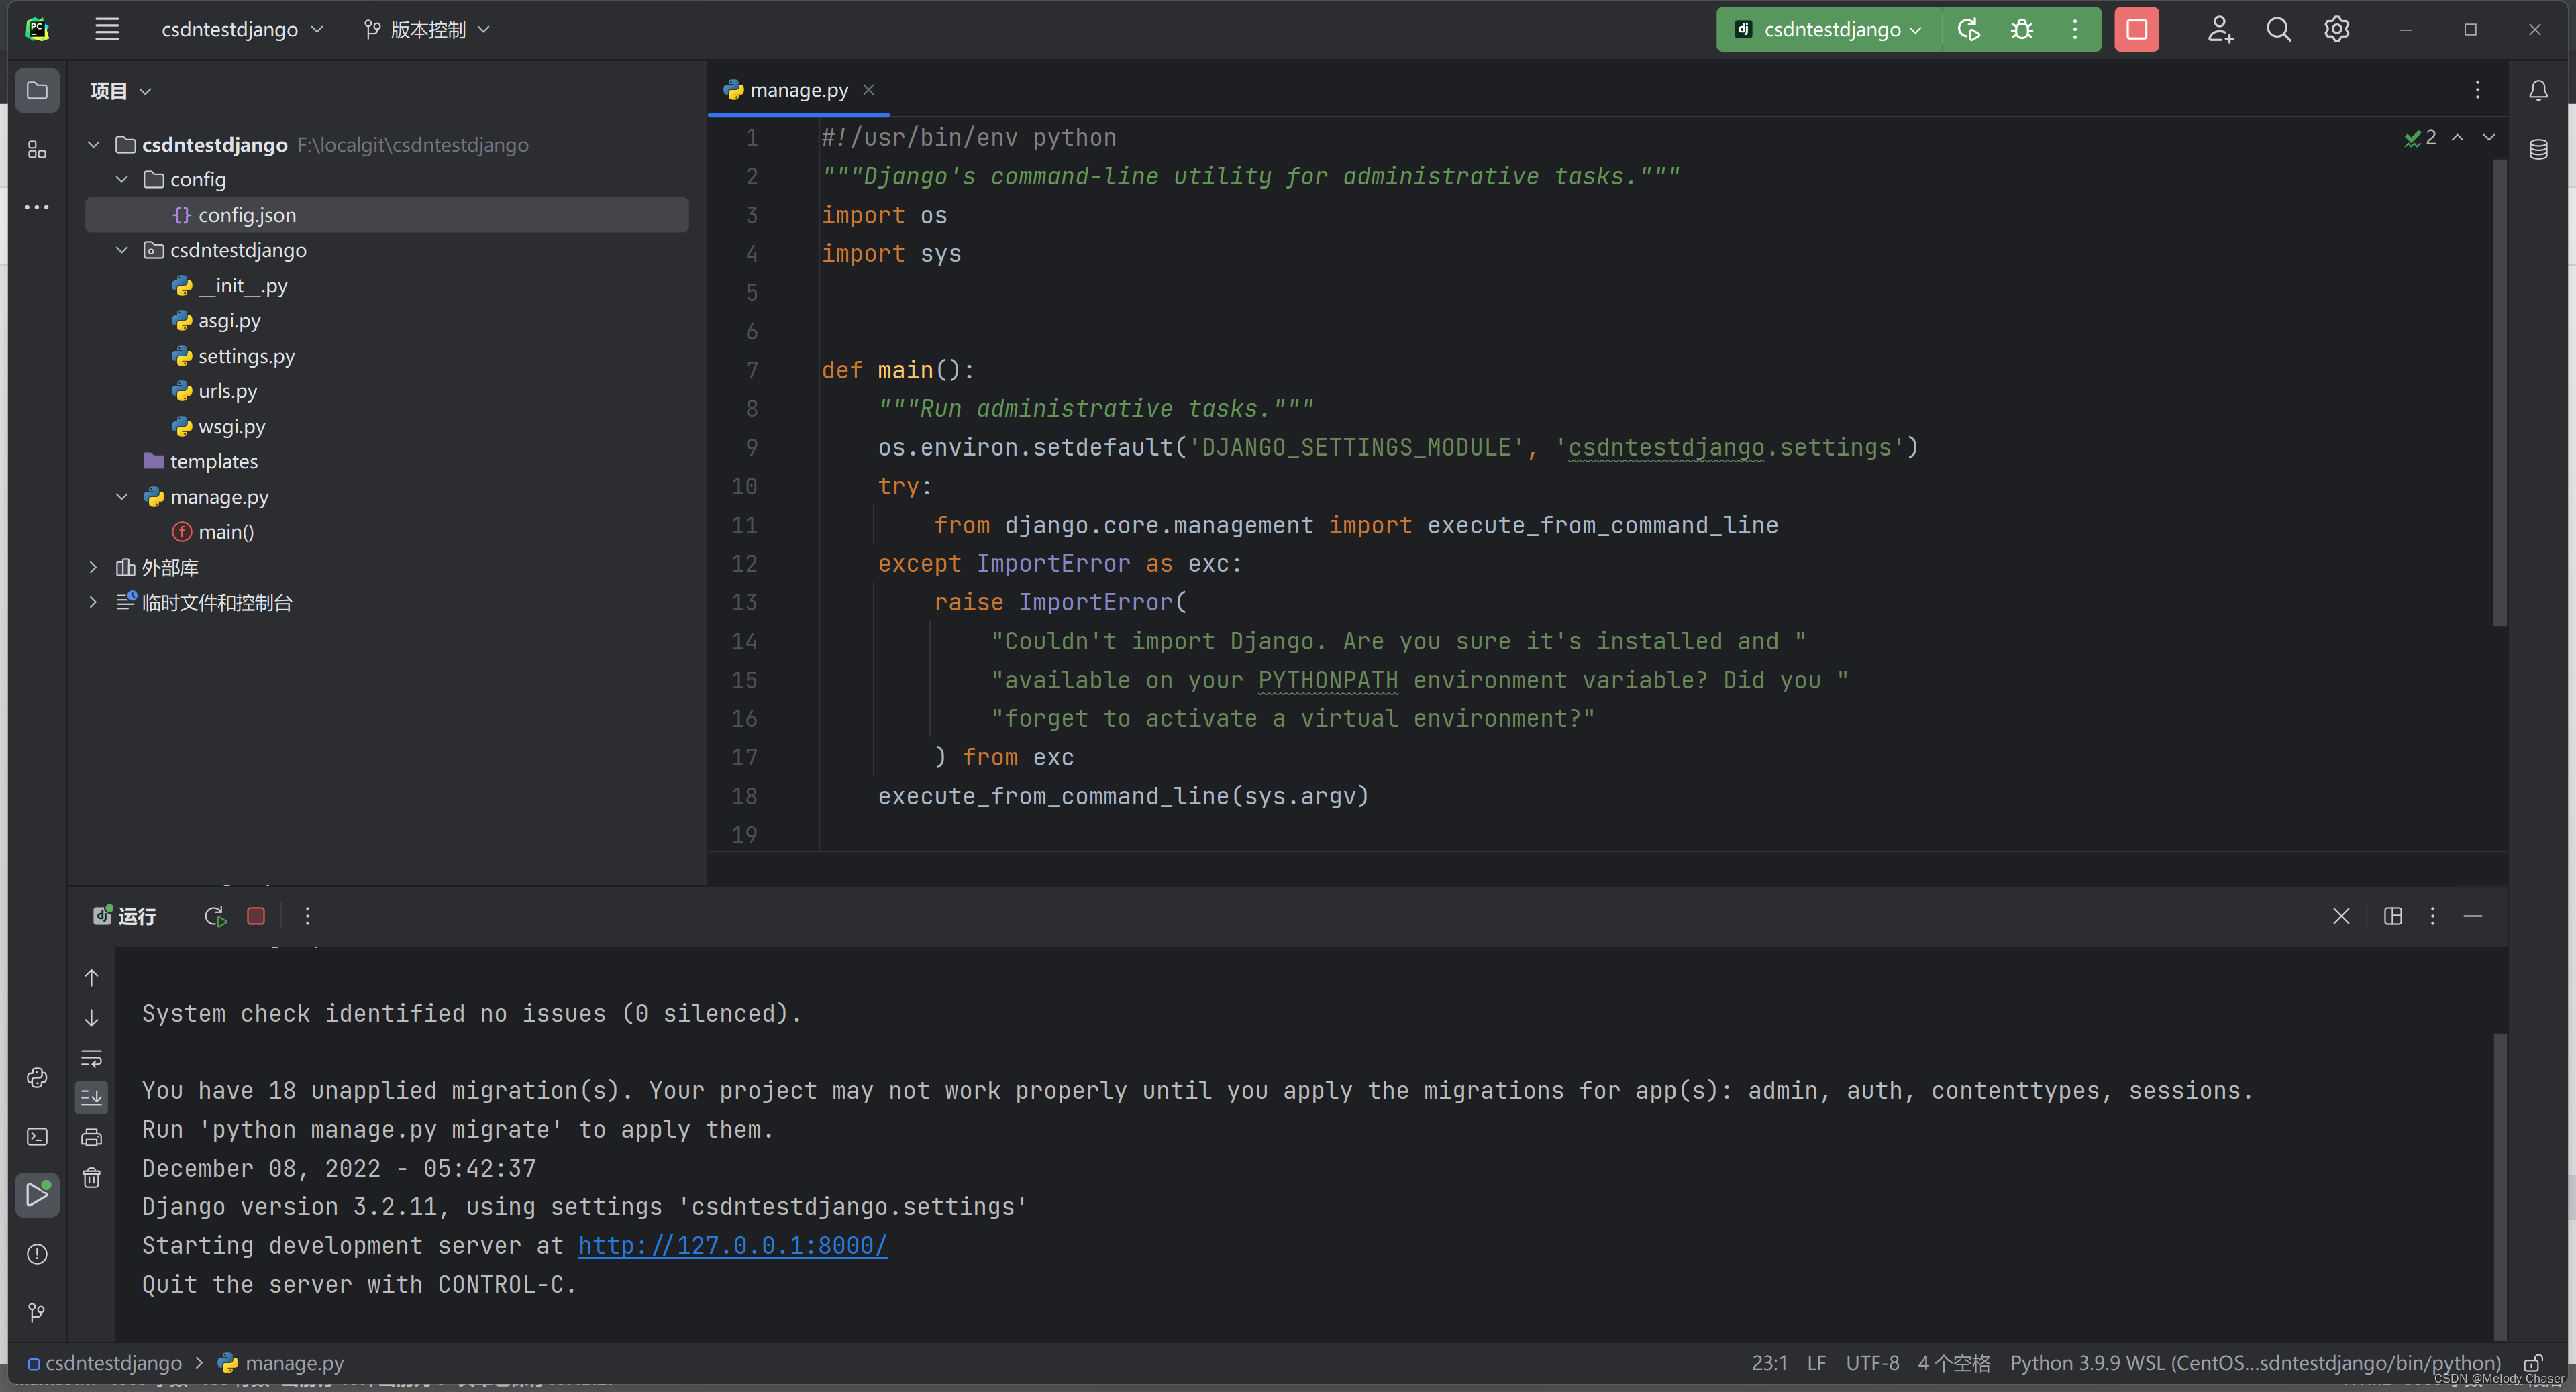Image resolution: width=2576 pixels, height=1392 pixels.
Task: Open the main hamburger menu
Action: [x=107, y=29]
